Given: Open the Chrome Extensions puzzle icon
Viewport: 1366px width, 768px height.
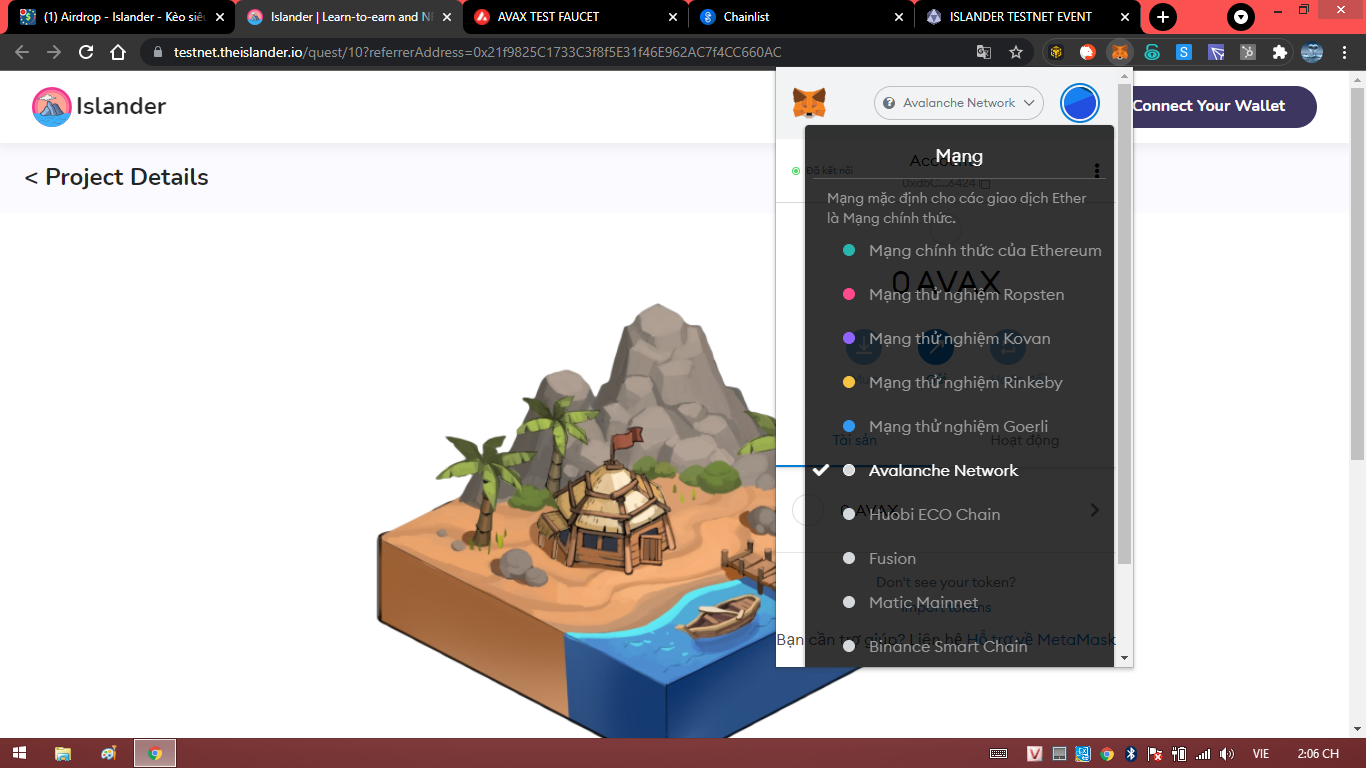Looking at the screenshot, I should 1279,52.
